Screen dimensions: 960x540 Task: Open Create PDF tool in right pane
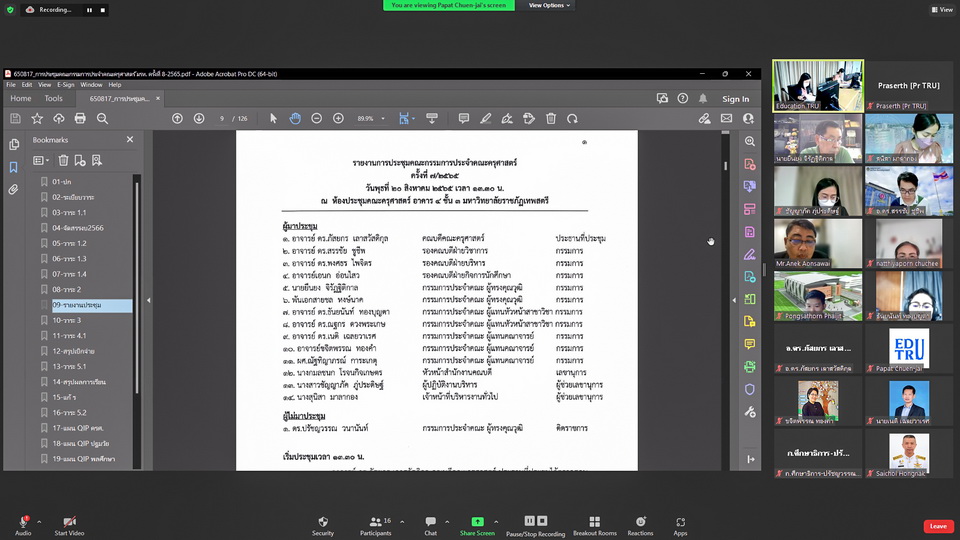coord(749,164)
